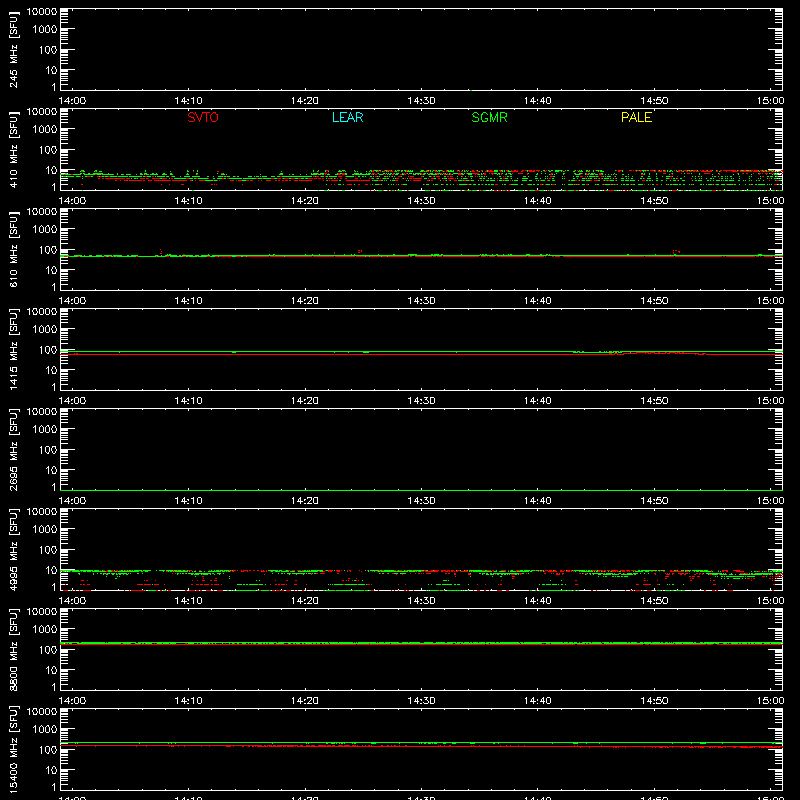Select the 2695 MHz [SFU] axis title
800x800 pixels.
(13, 449)
